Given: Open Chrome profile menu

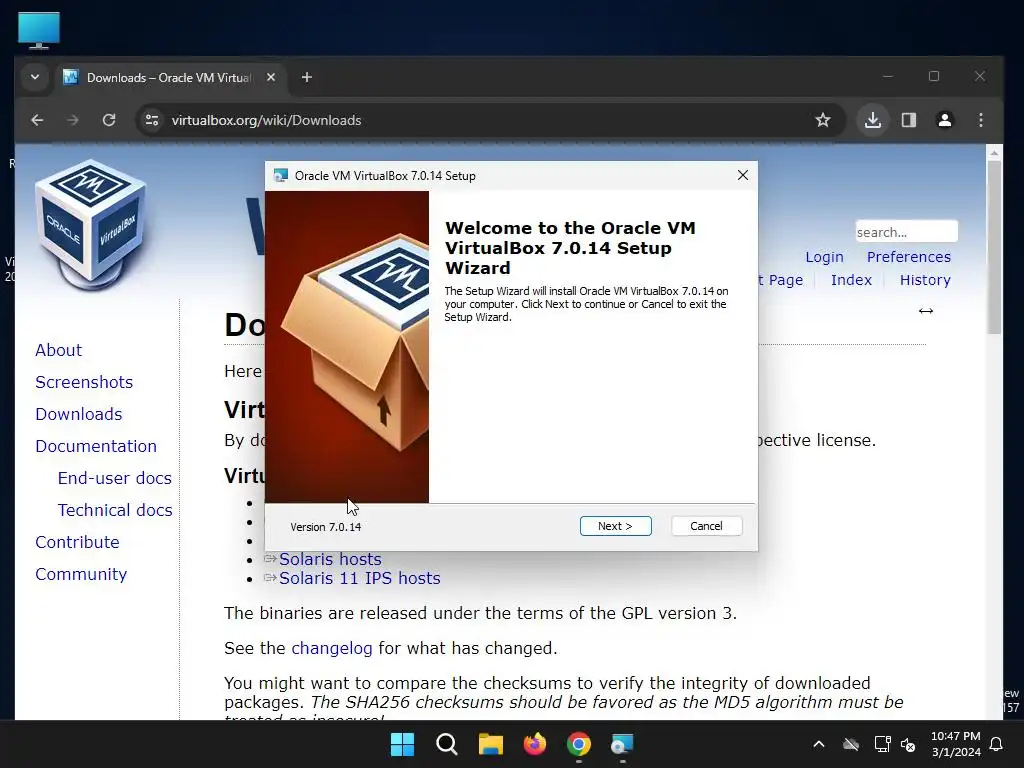Looking at the screenshot, I should (x=944, y=120).
